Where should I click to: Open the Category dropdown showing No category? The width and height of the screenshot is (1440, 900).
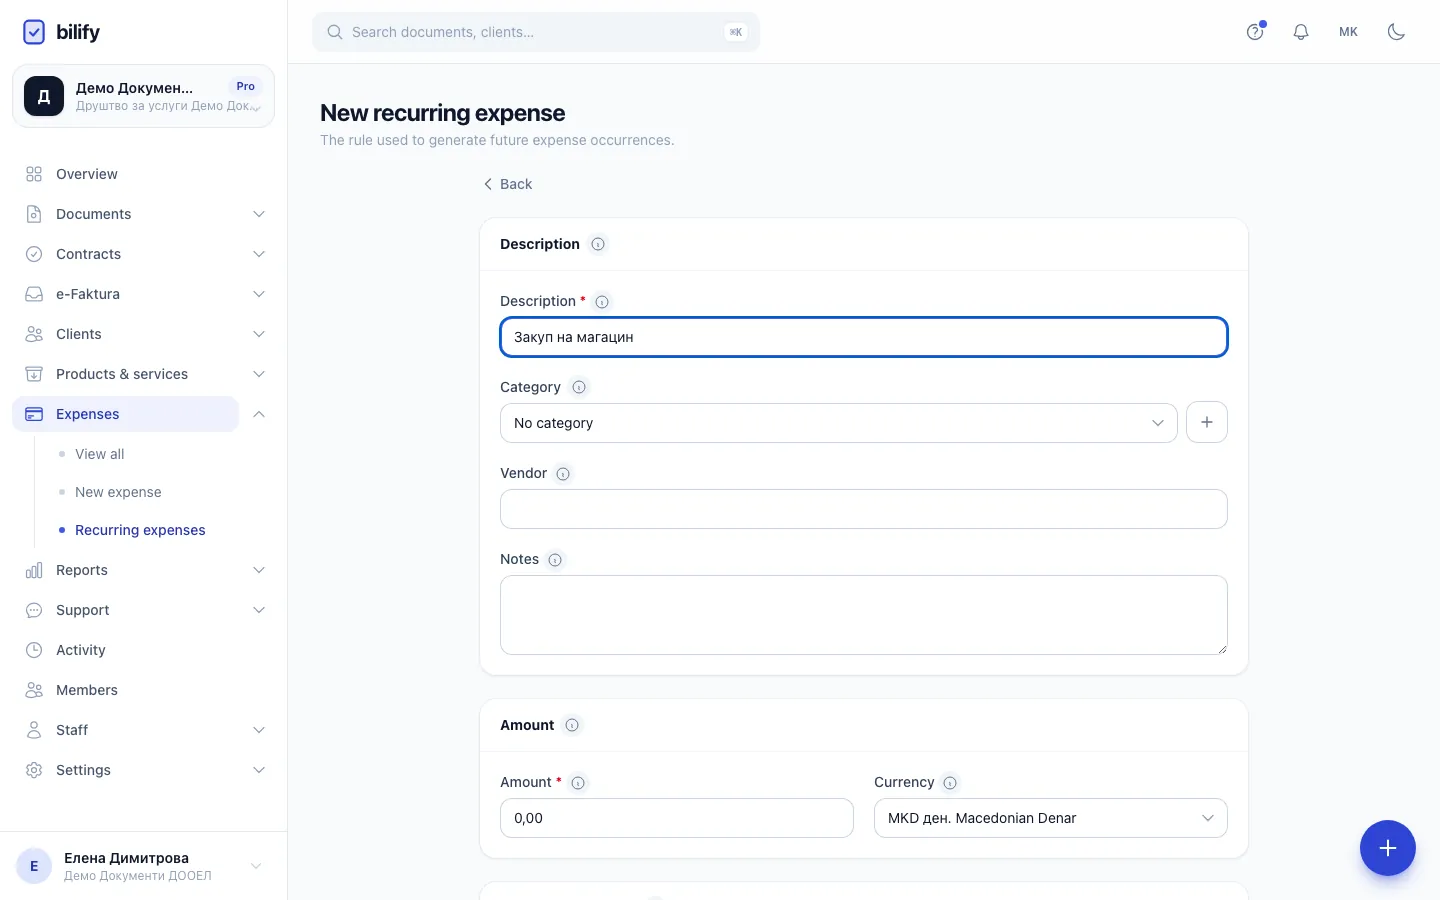point(838,423)
